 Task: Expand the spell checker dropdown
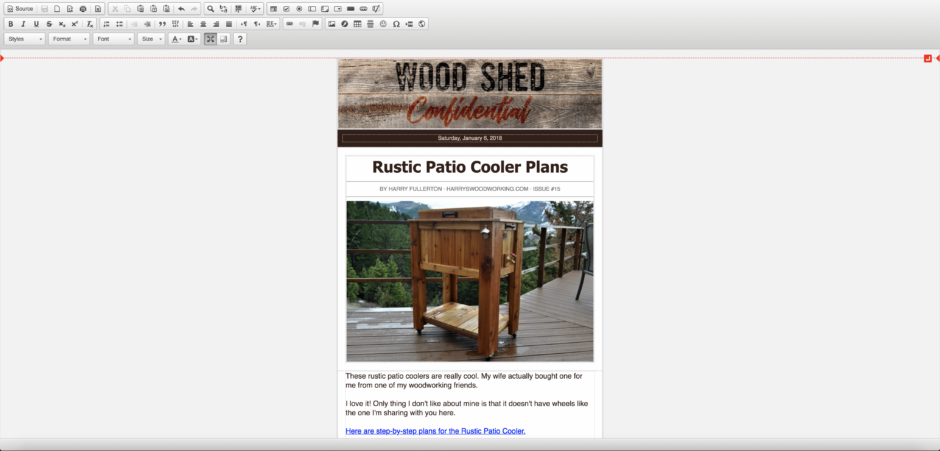[255, 9]
